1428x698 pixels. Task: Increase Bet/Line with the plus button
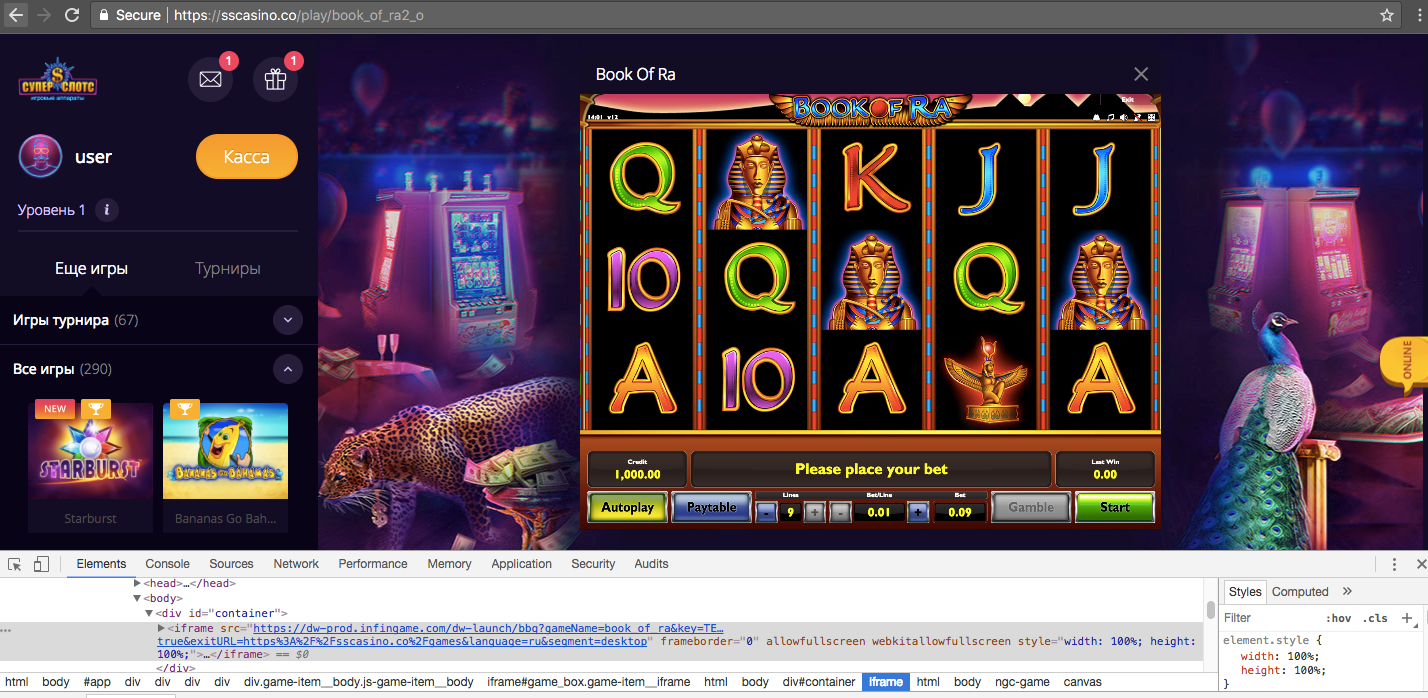click(x=918, y=512)
